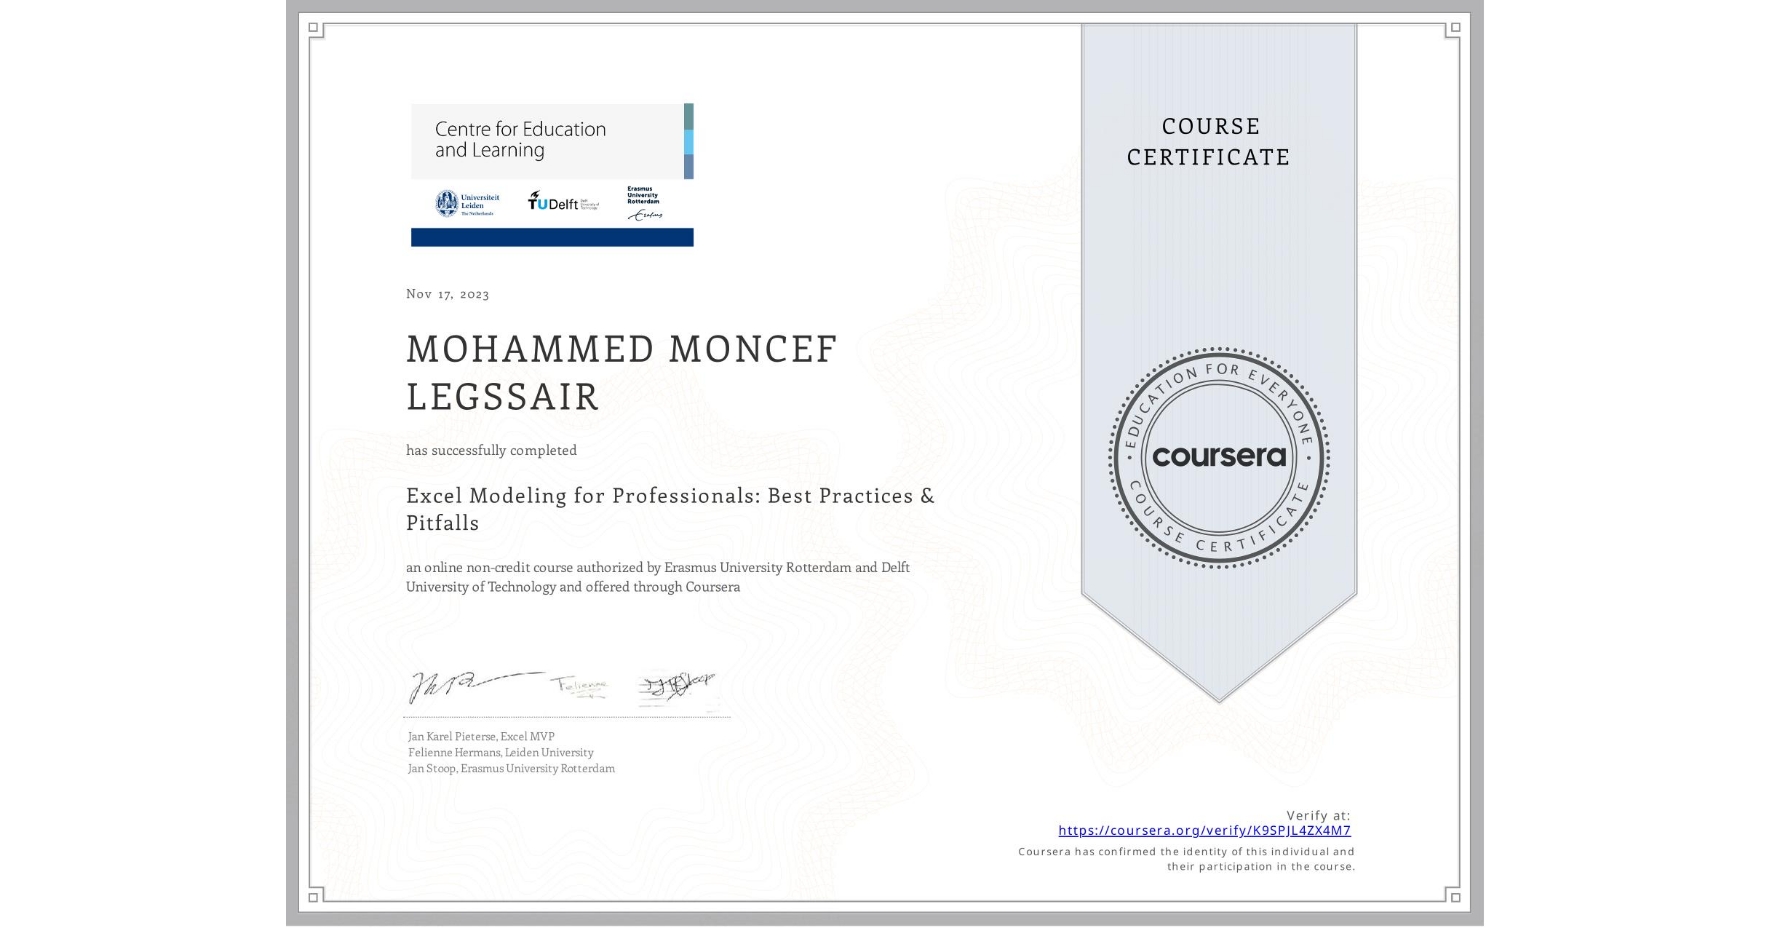Open the coursera.org verification link
Image resolution: width=1772 pixels, height=928 pixels.
tap(1204, 830)
